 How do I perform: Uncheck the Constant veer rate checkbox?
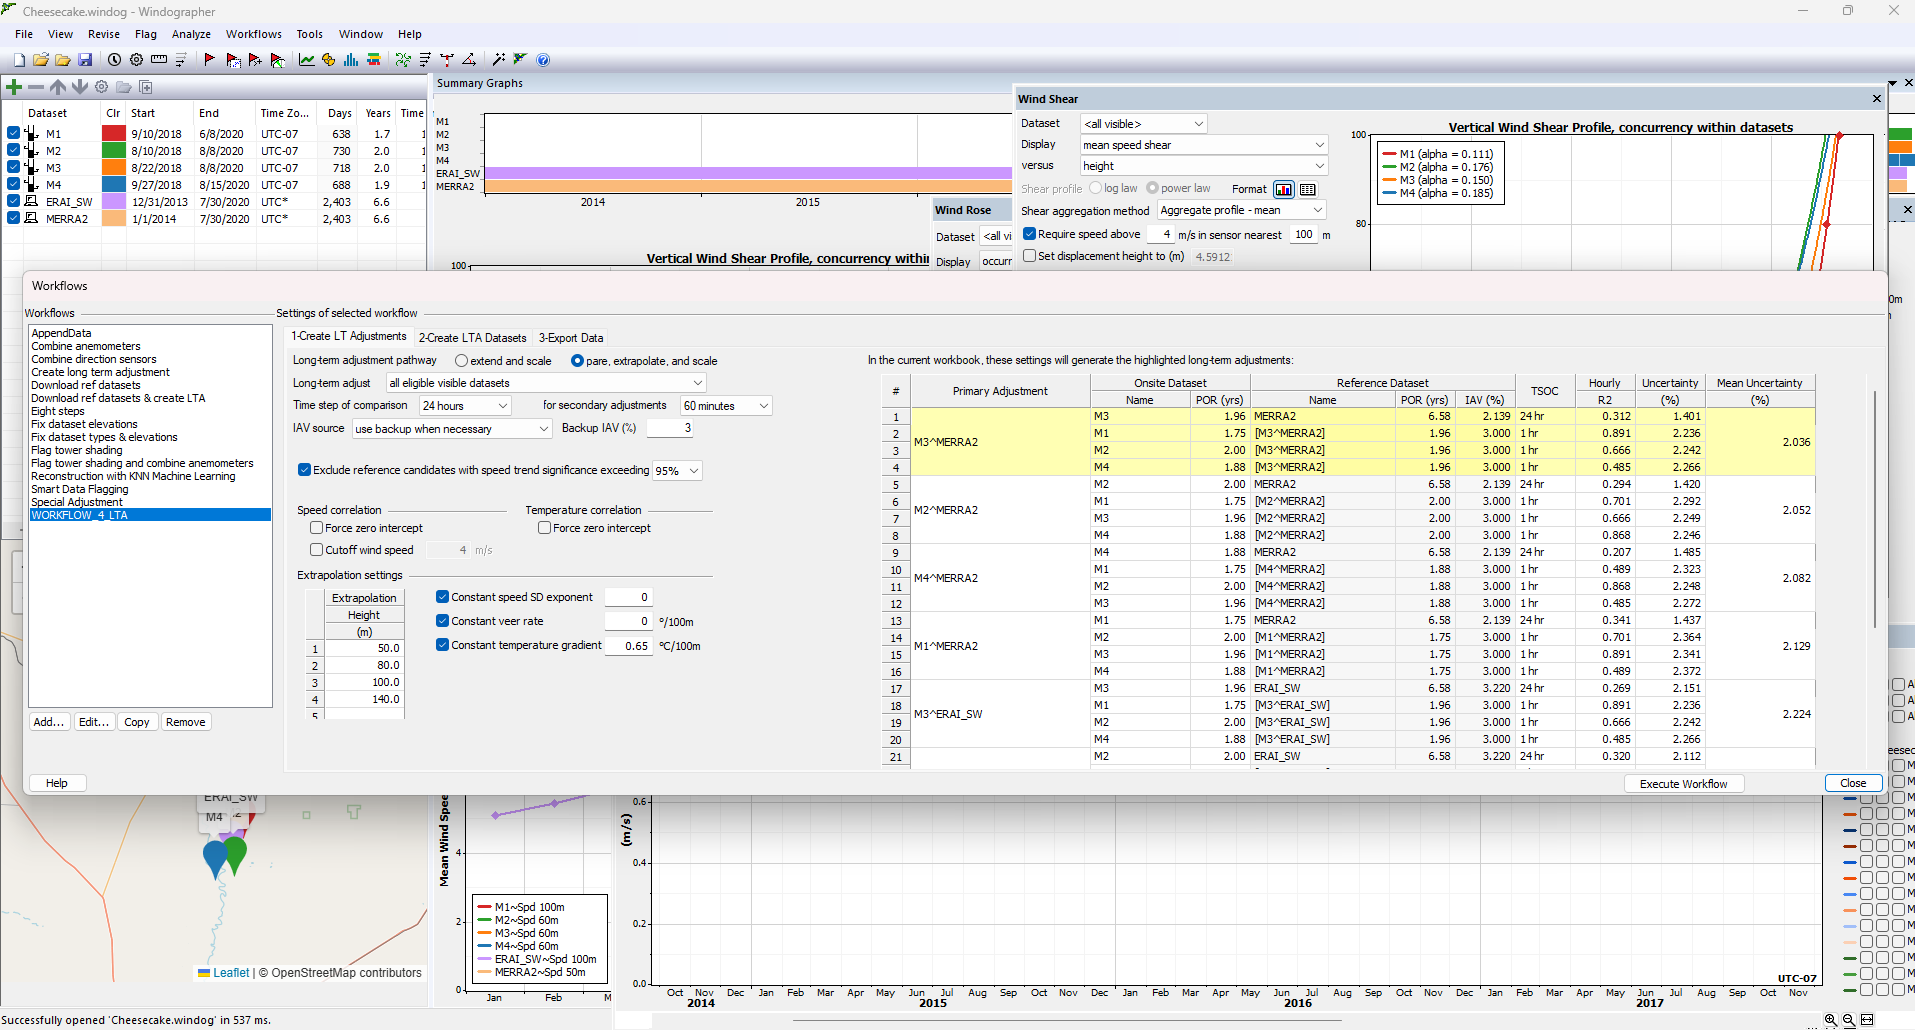(442, 621)
